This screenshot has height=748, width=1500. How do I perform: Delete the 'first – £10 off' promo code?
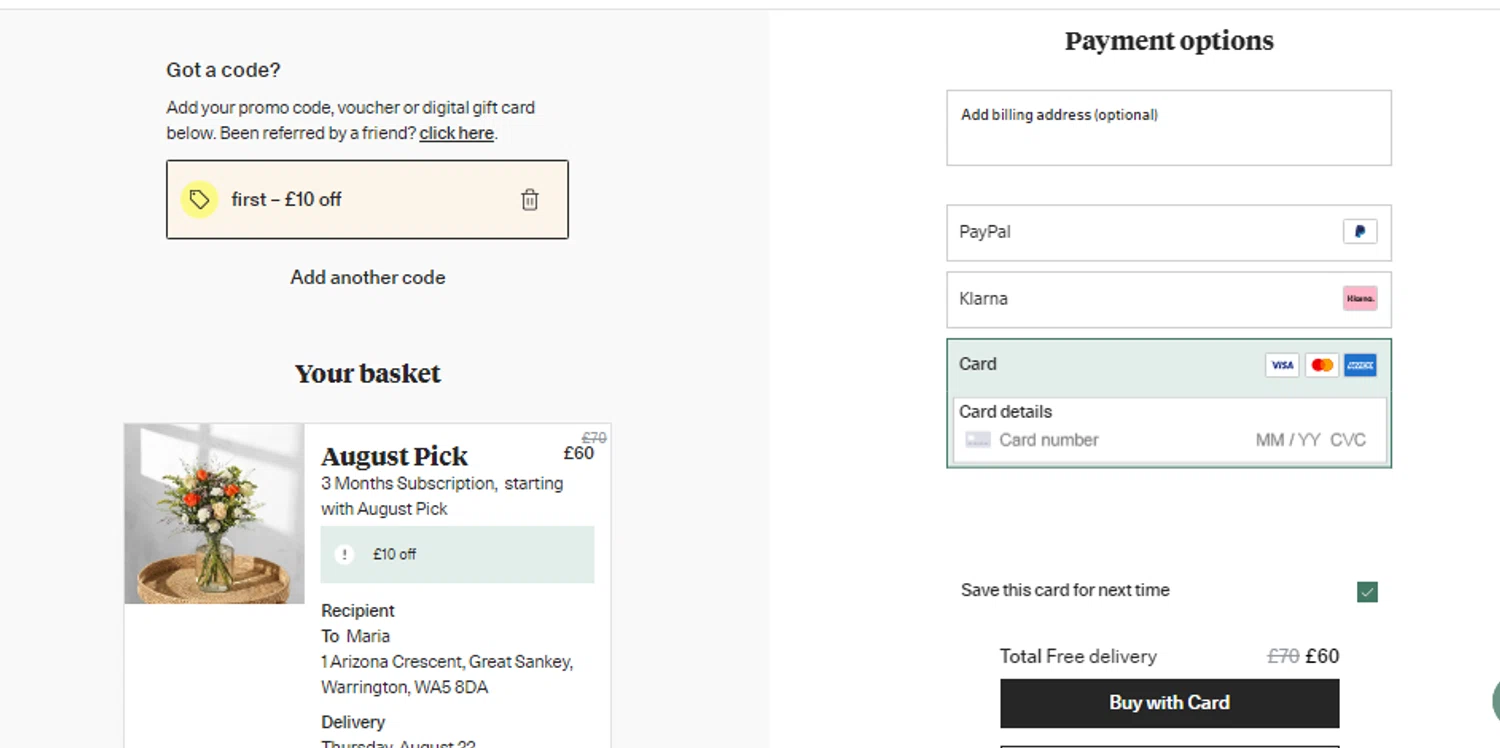530,200
